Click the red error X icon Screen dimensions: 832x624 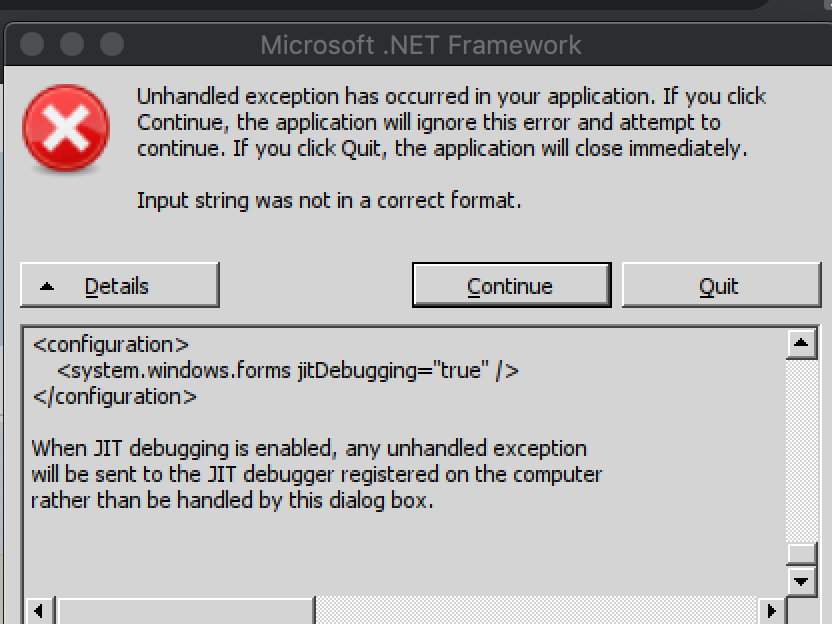(x=66, y=128)
